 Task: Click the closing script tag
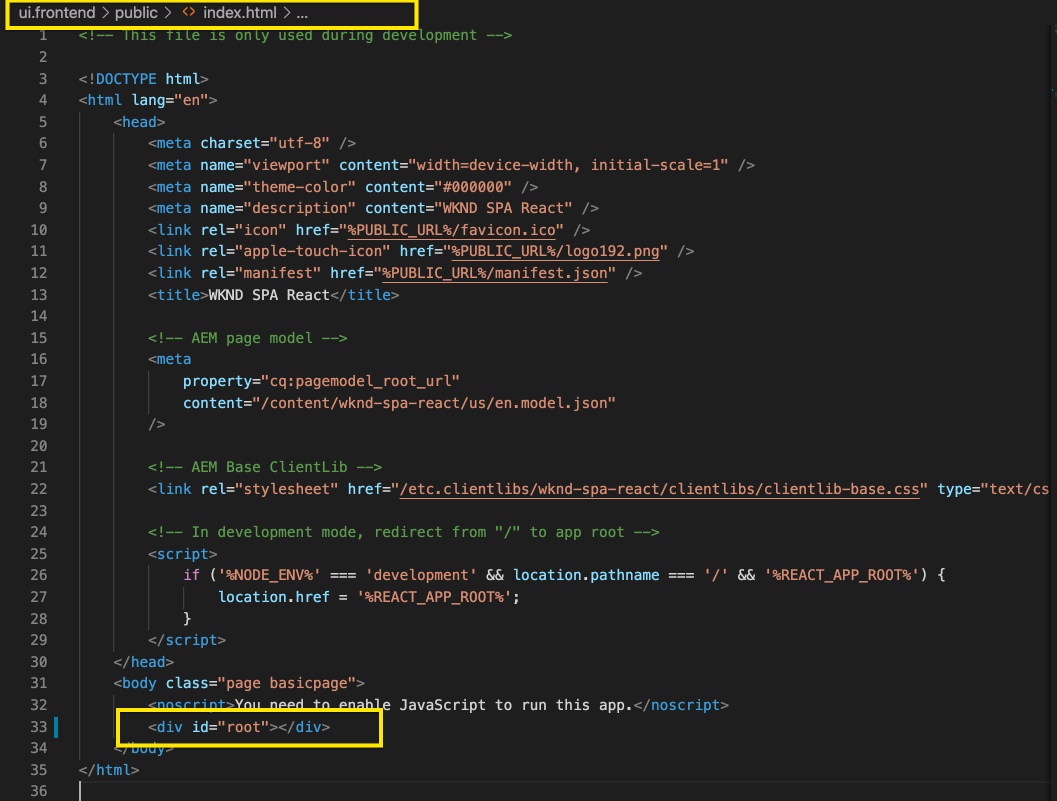187,640
